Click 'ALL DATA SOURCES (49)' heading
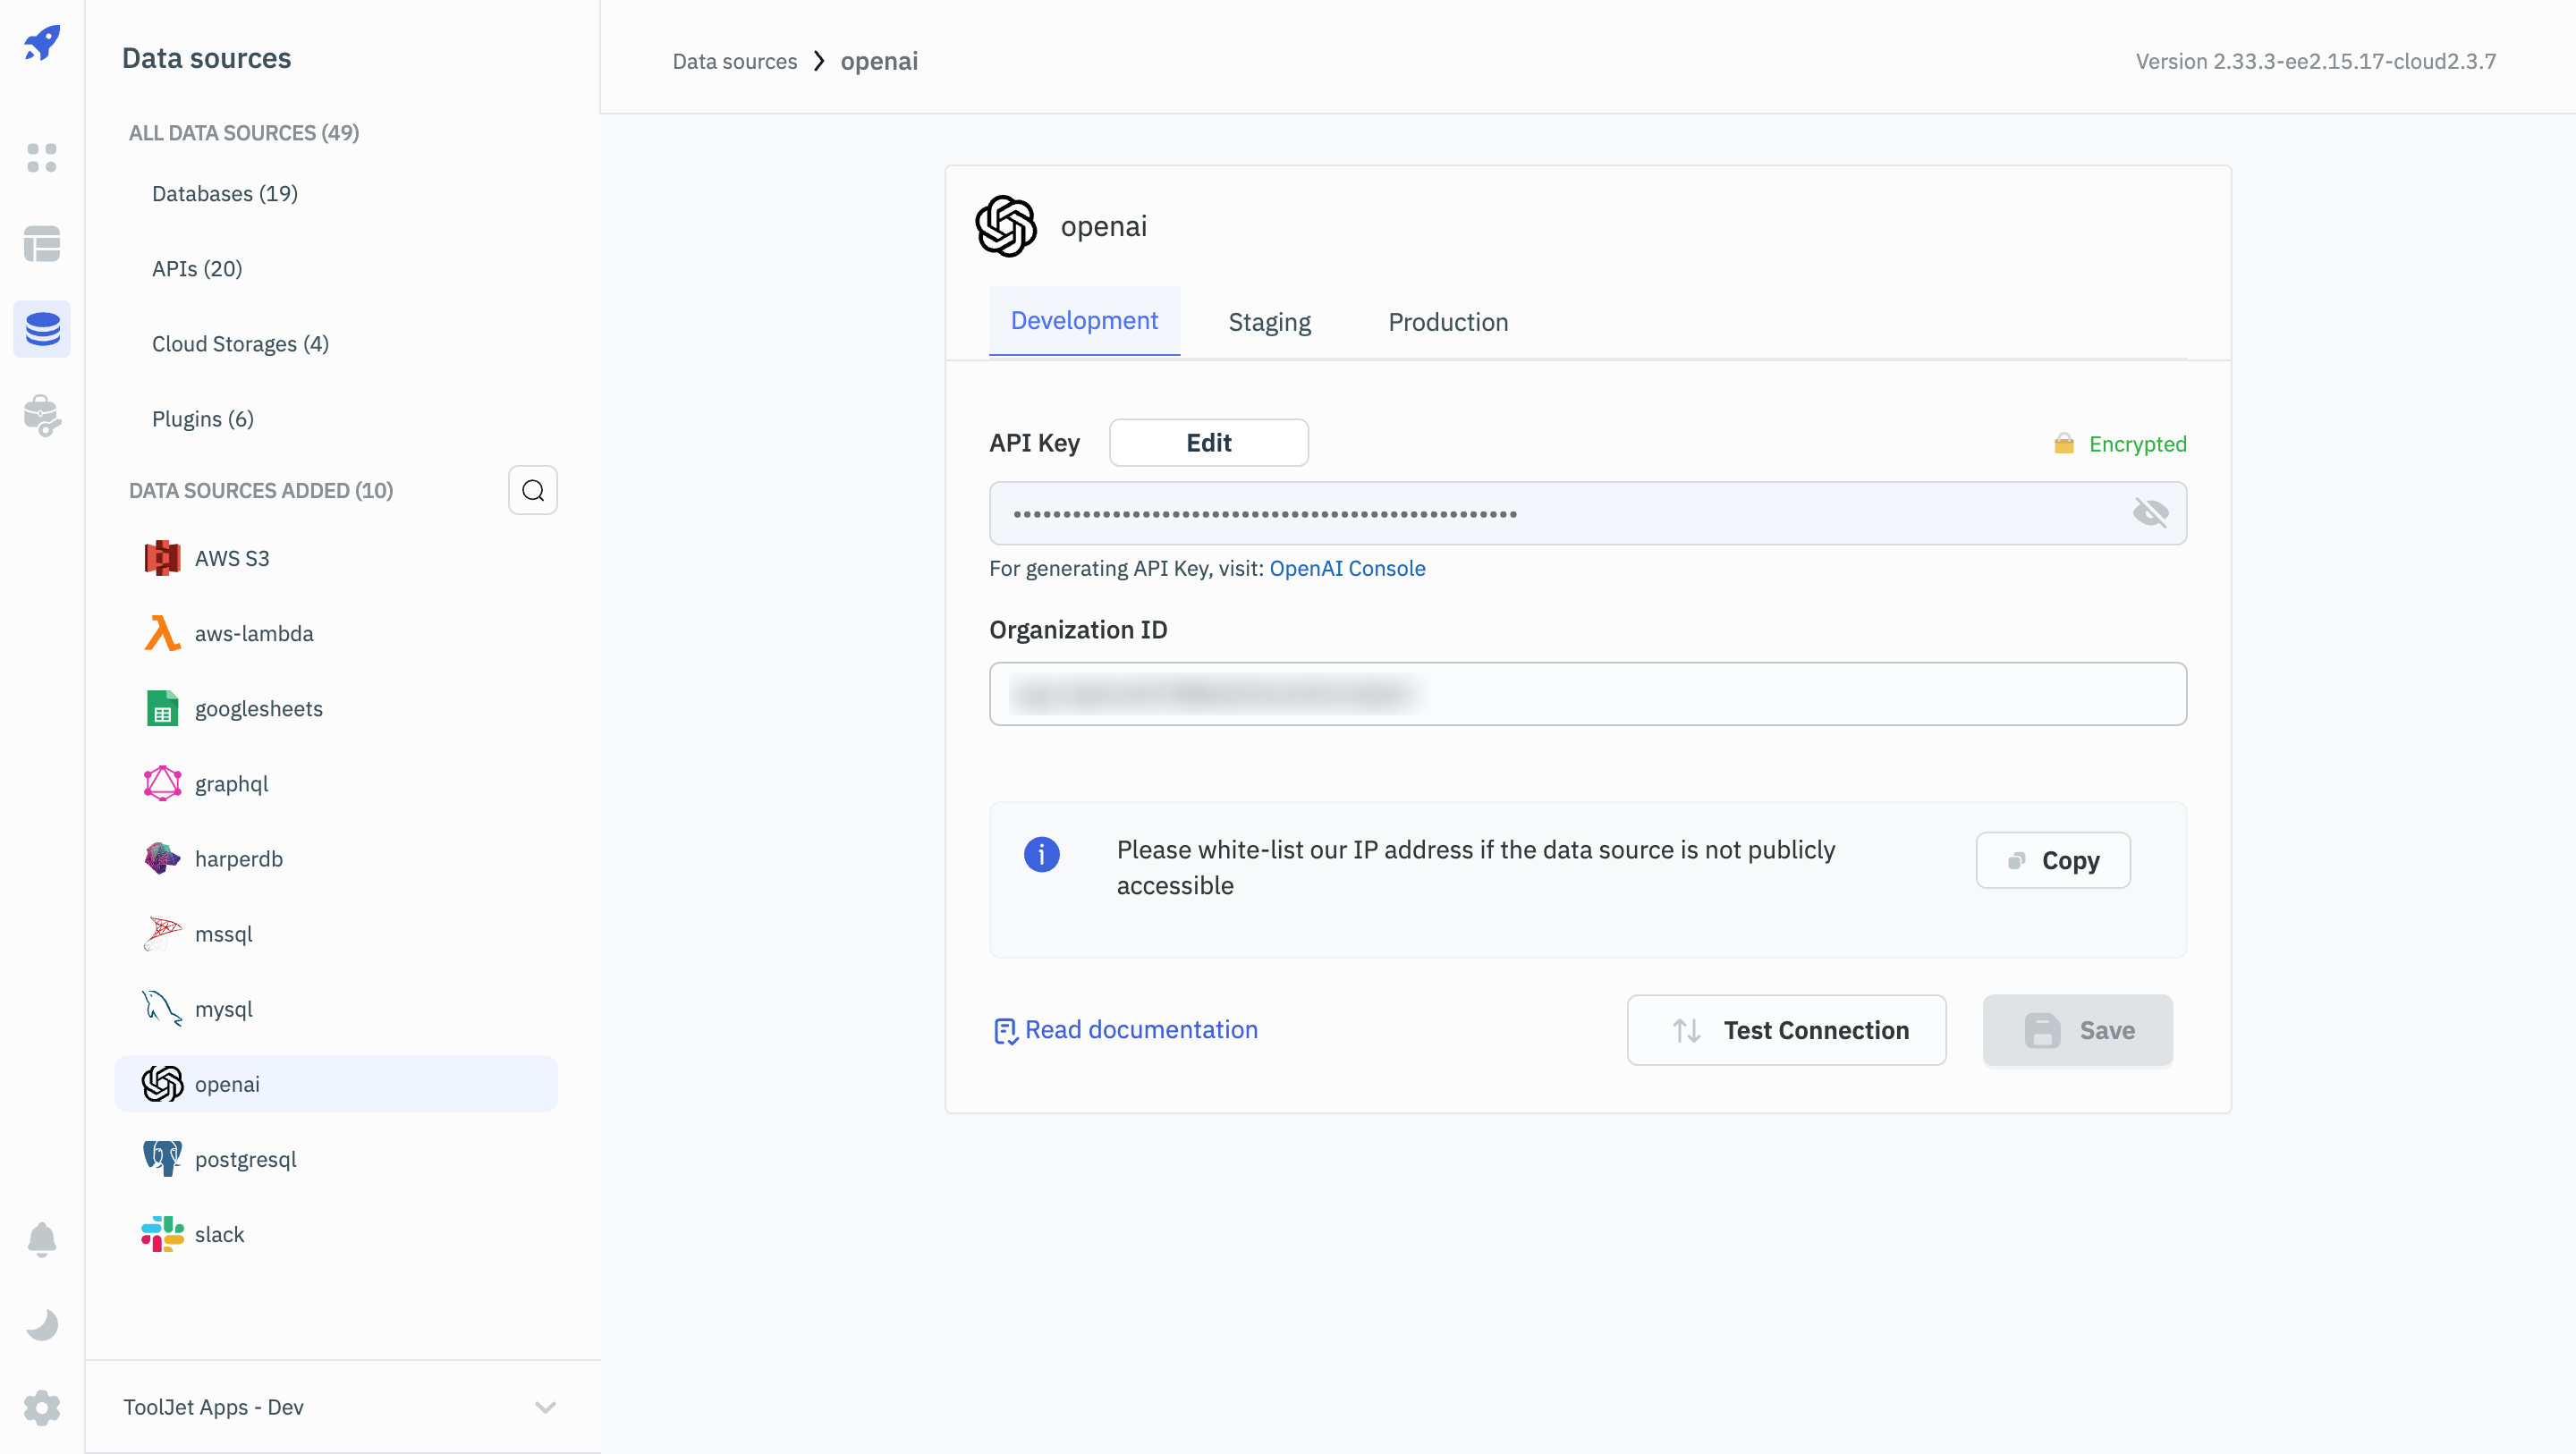 pos(244,133)
